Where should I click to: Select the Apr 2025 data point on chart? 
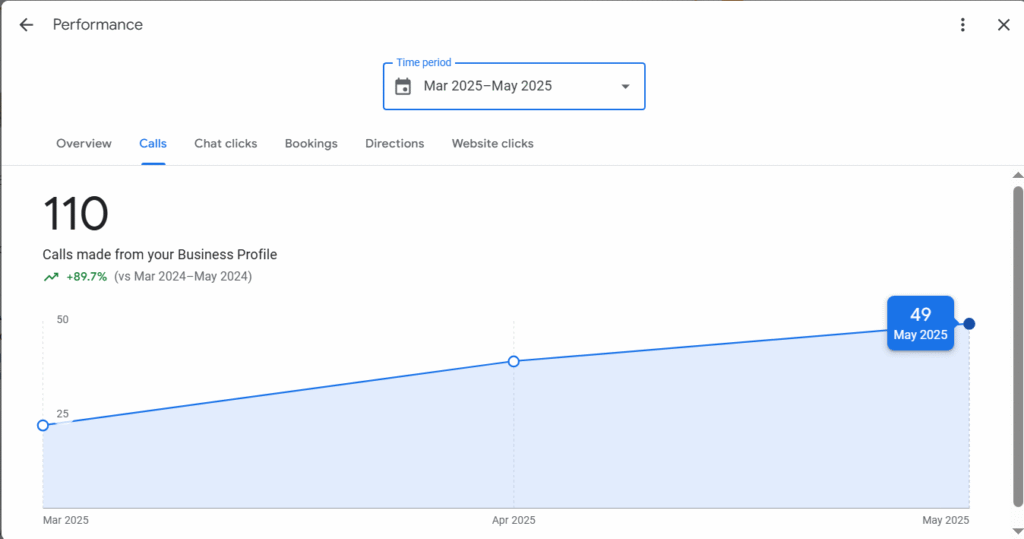(x=514, y=361)
